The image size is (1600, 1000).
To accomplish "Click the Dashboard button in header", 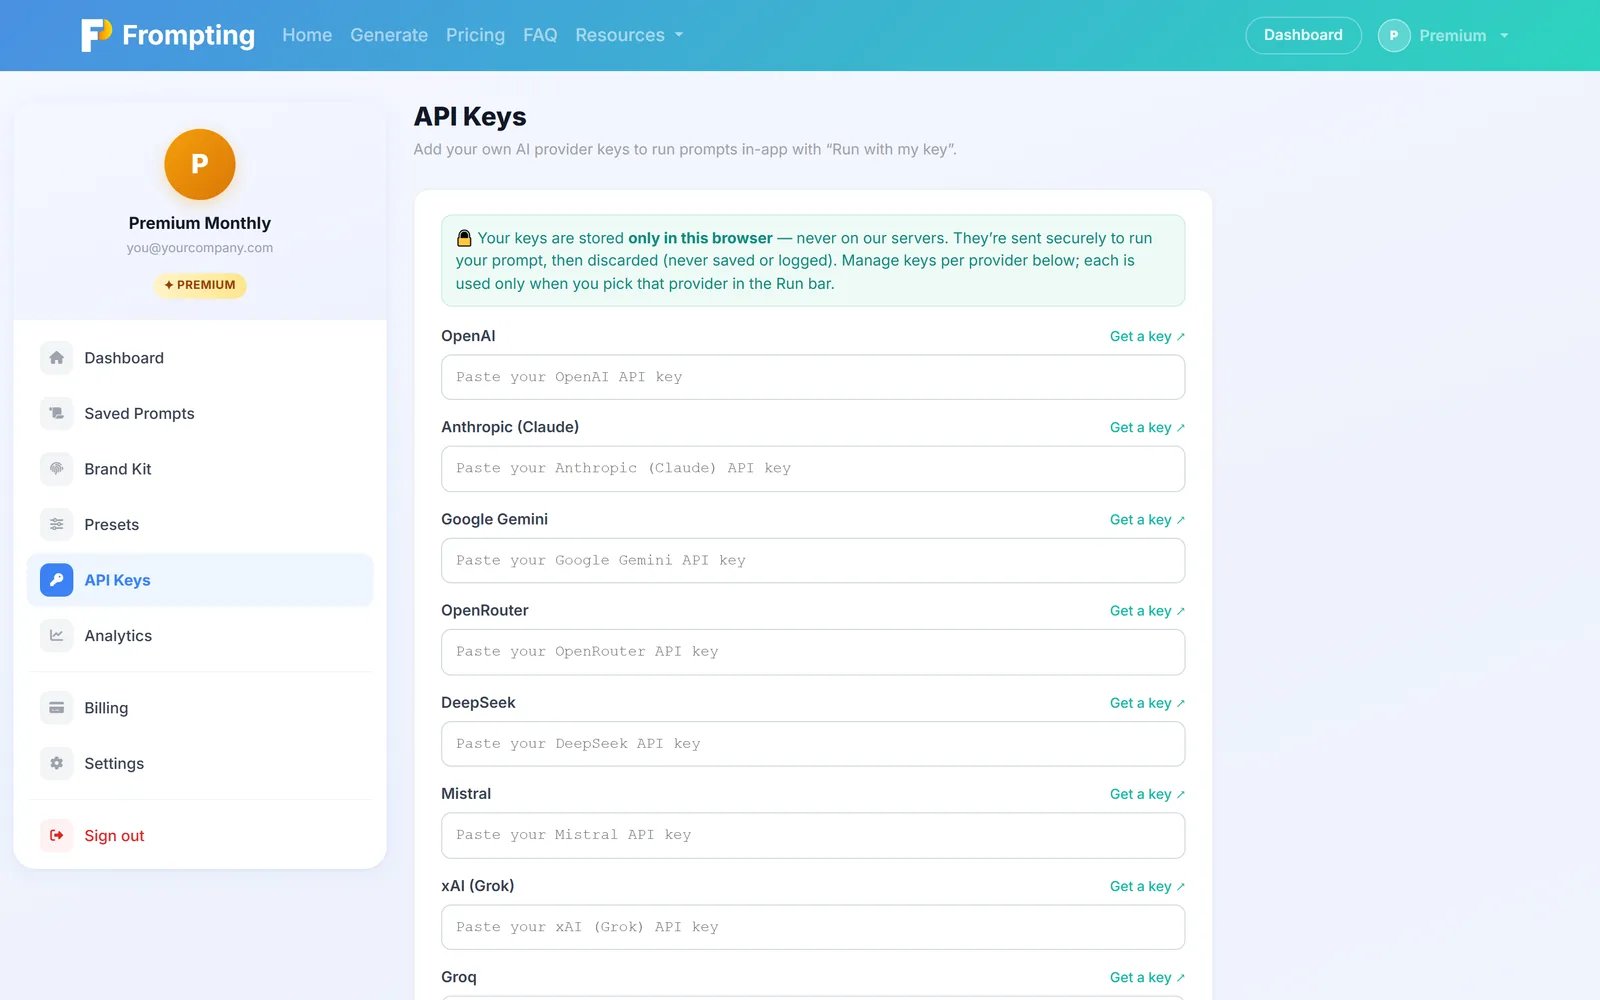I will click(x=1303, y=35).
